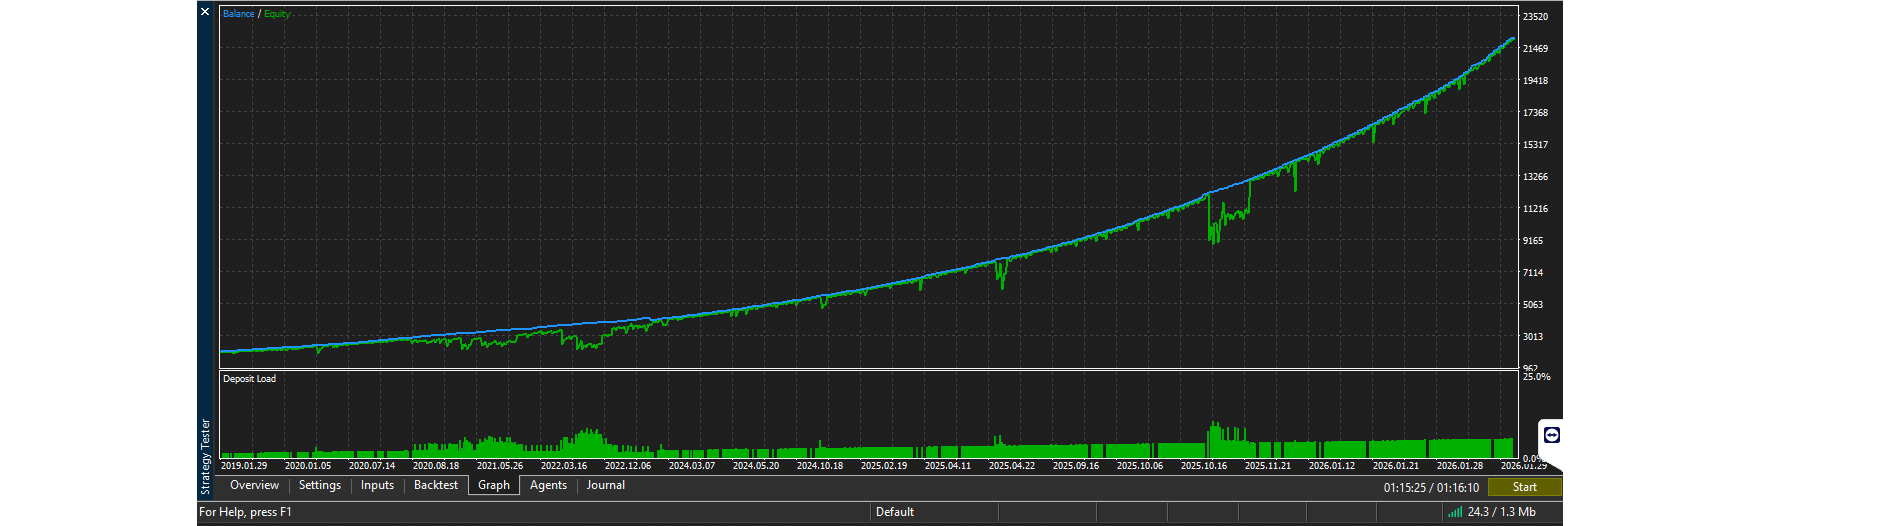Image resolution: width=1887 pixels, height=526 pixels.
Task: Show the Journal tab
Action: (606, 485)
